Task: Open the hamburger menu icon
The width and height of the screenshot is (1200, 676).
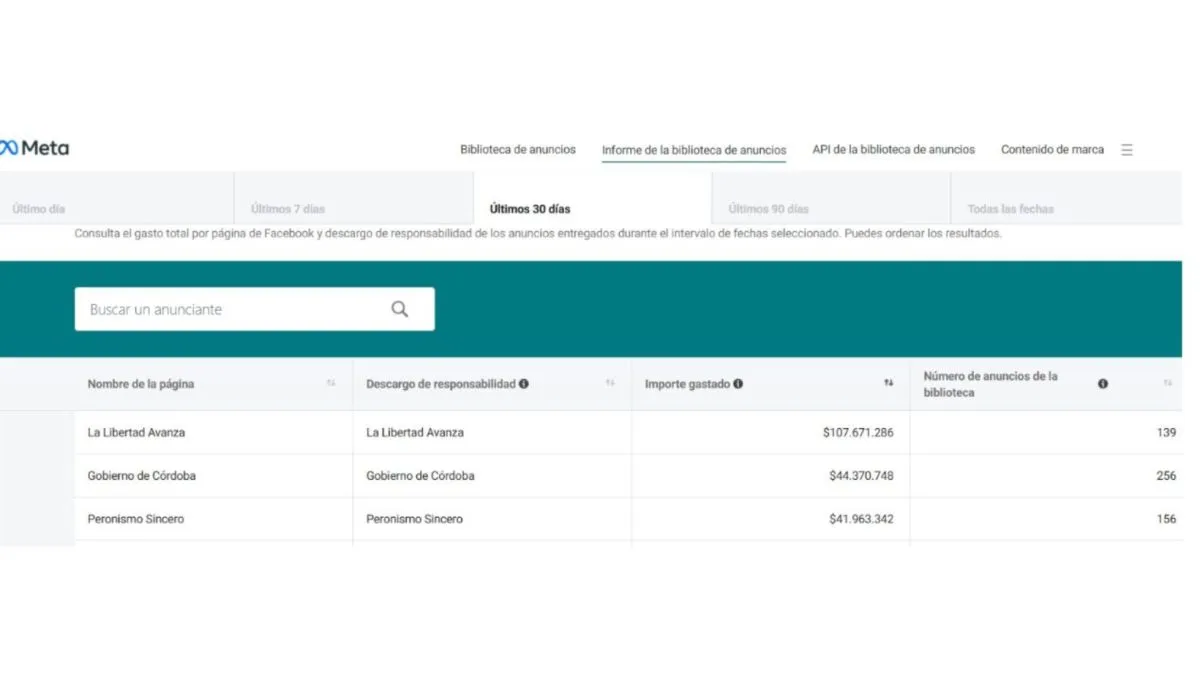Action: point(1127,150)
